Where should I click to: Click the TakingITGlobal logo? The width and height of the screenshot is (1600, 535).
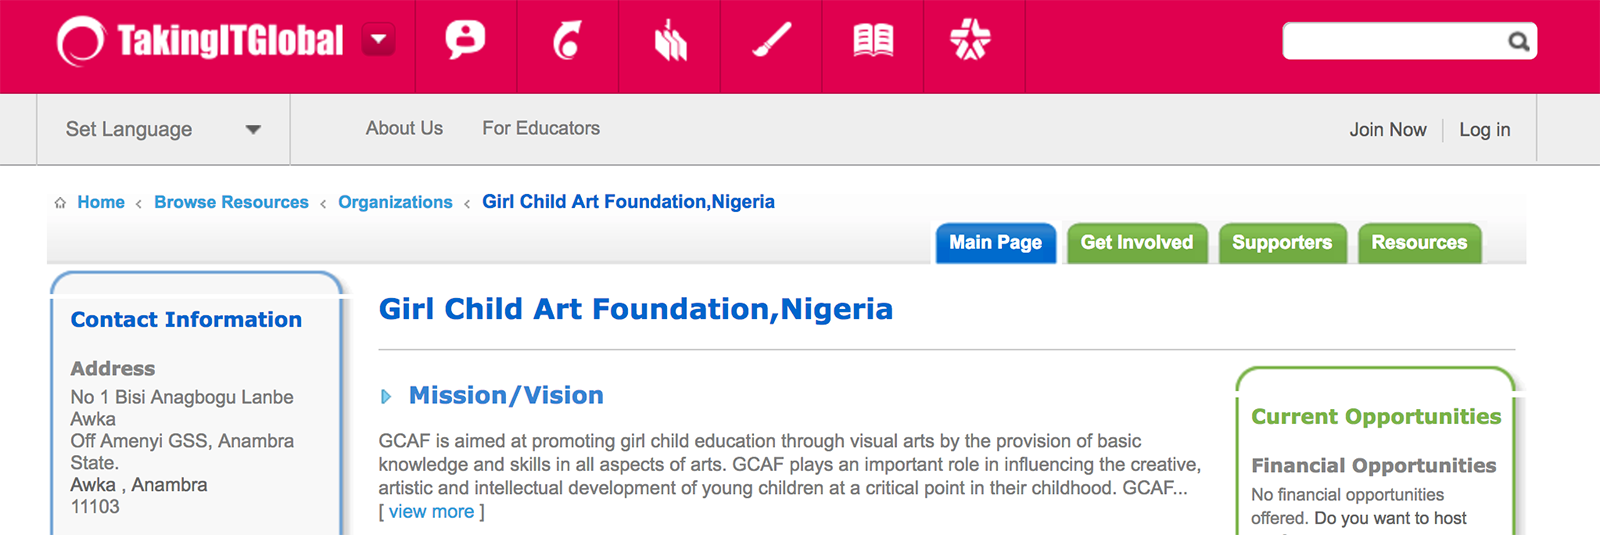pos(200,41)
